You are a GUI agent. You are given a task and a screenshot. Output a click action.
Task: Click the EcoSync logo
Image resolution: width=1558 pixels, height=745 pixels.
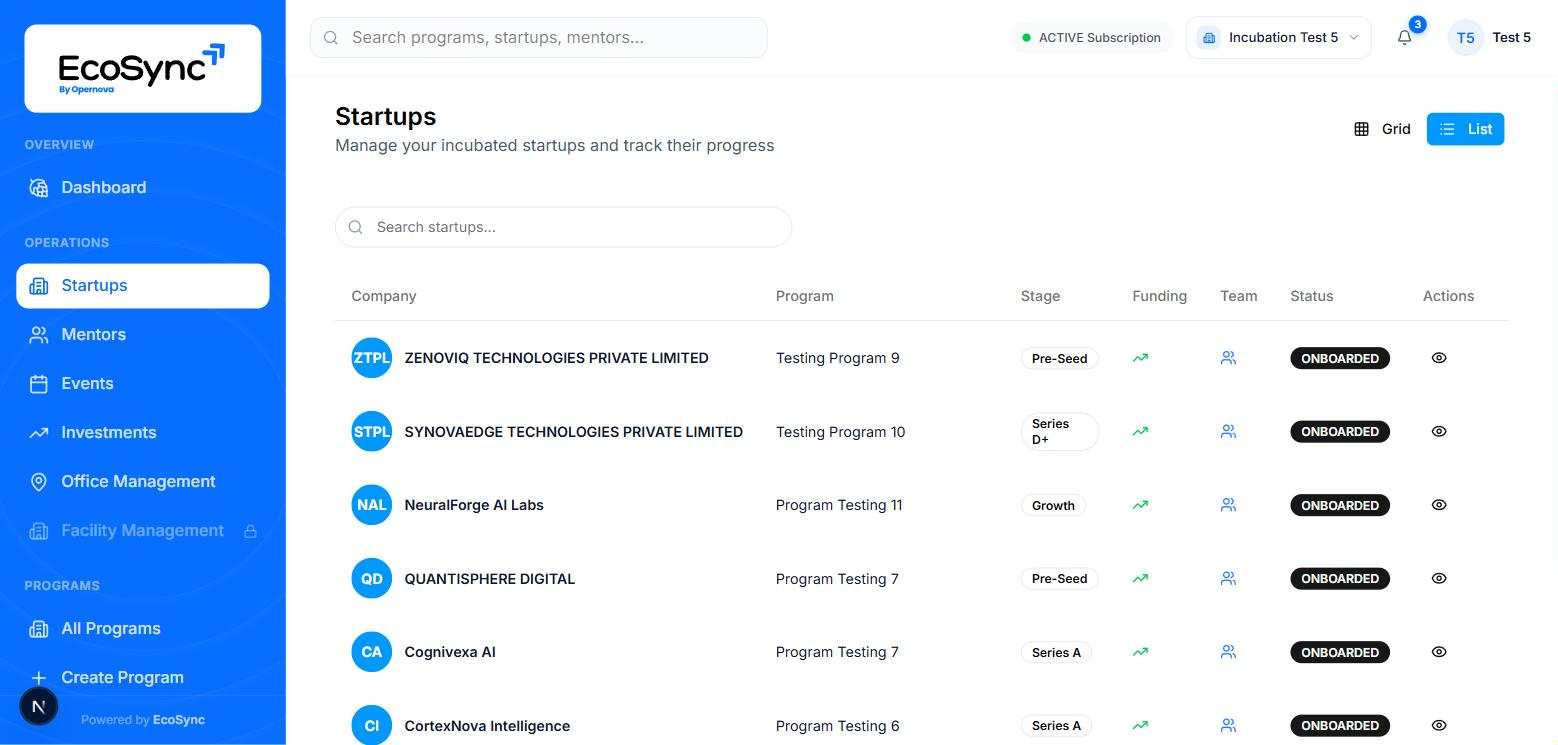143,69
